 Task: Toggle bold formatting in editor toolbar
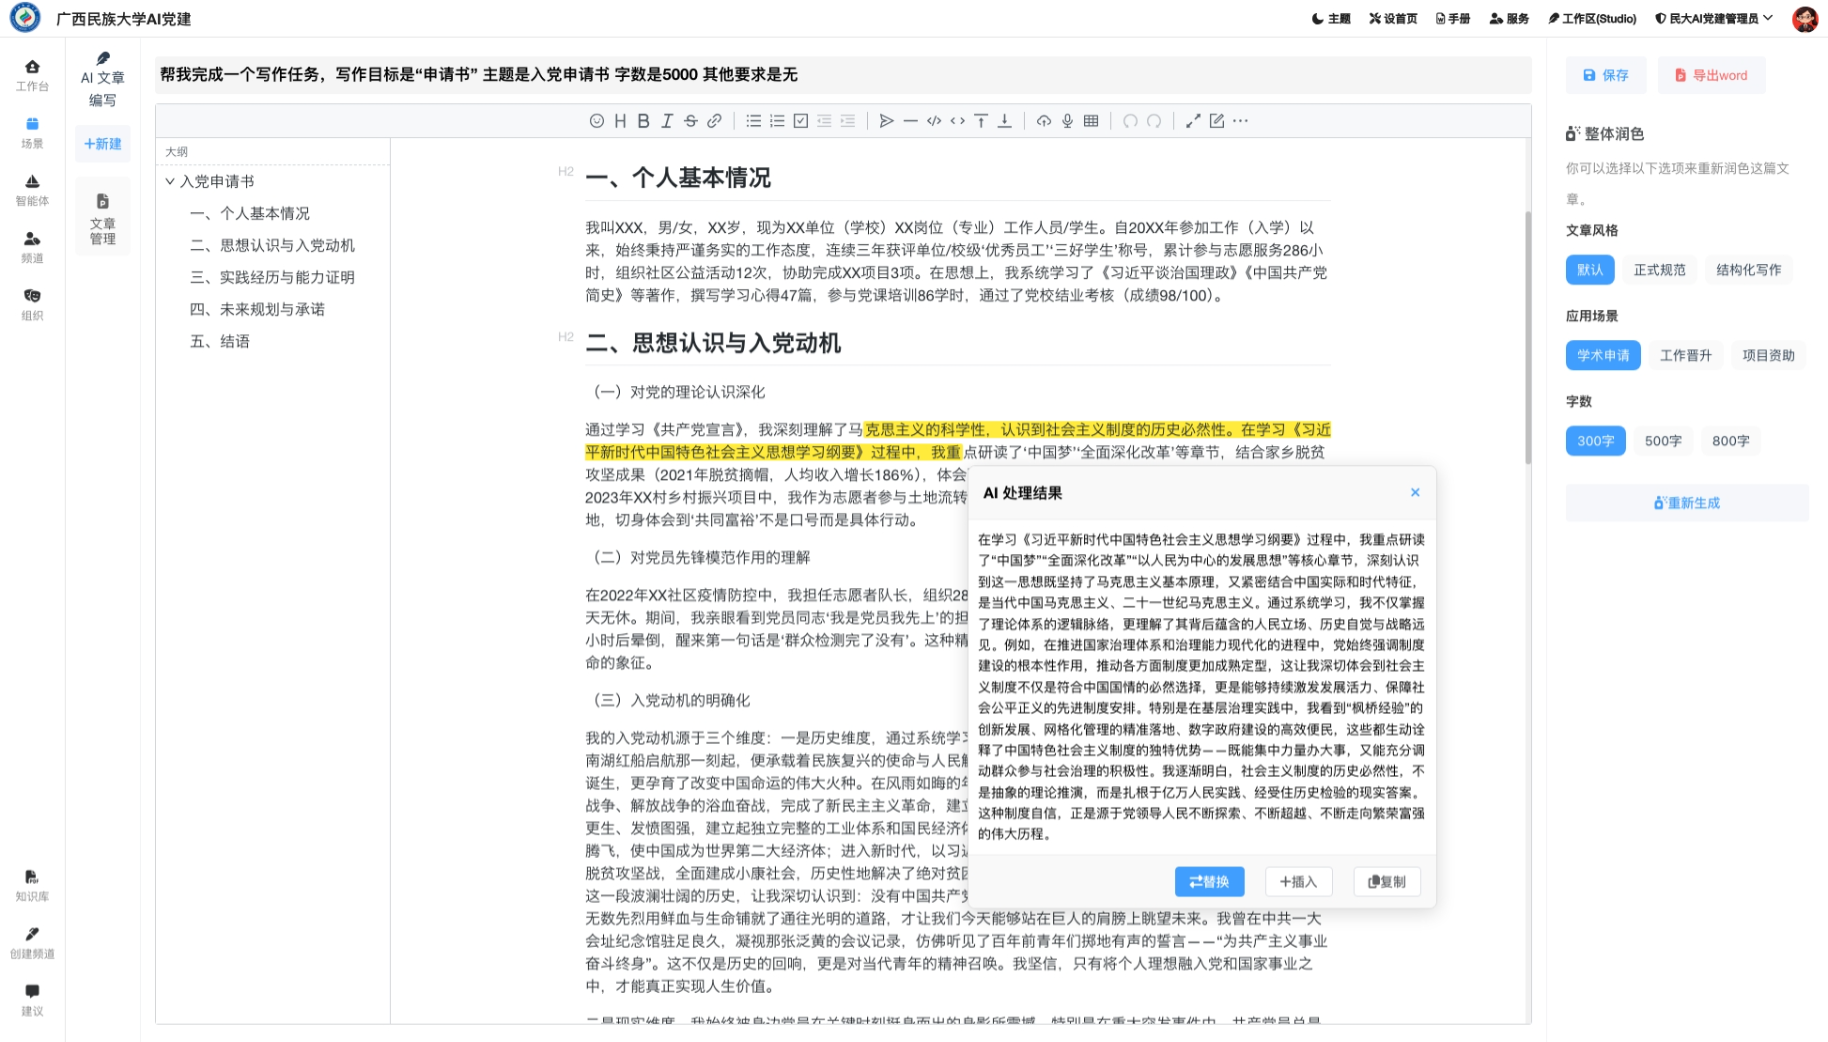click(x=643, y=121)
